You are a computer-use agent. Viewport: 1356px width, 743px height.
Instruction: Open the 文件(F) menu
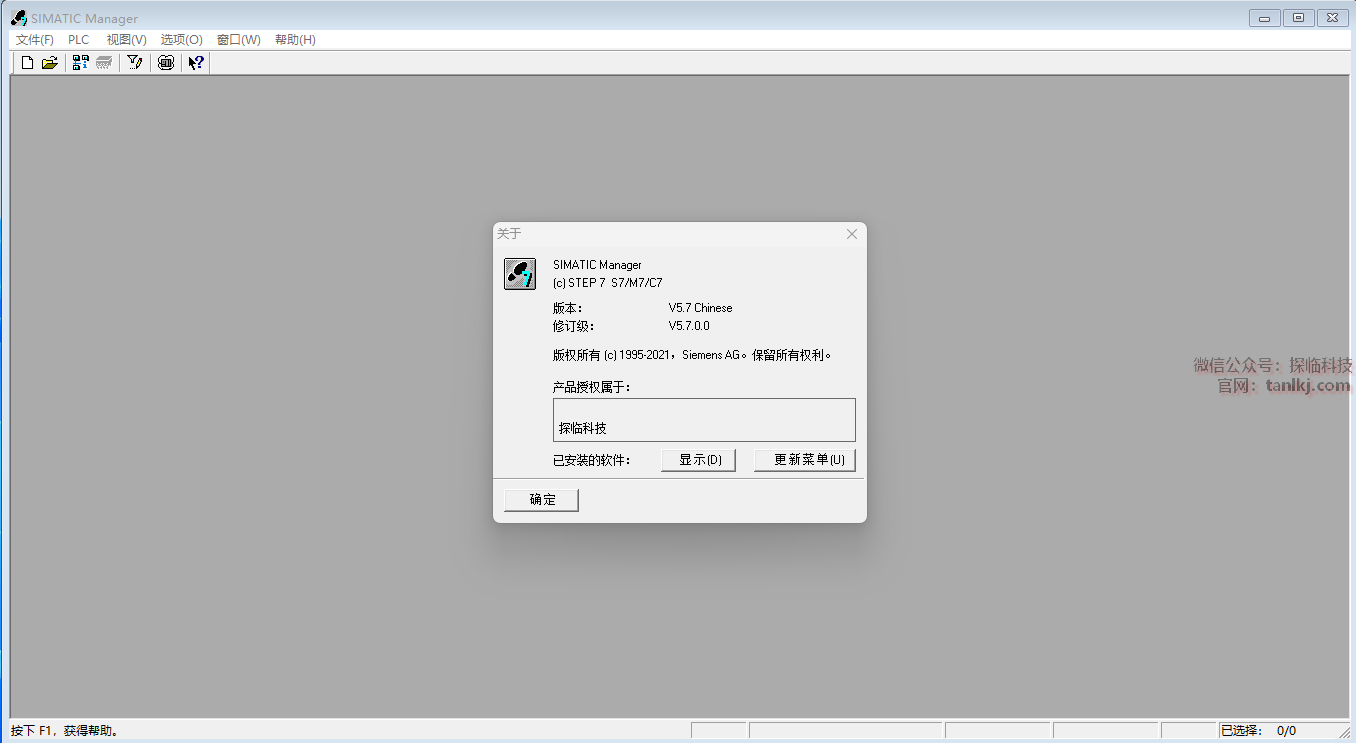(x=35, y=40)
